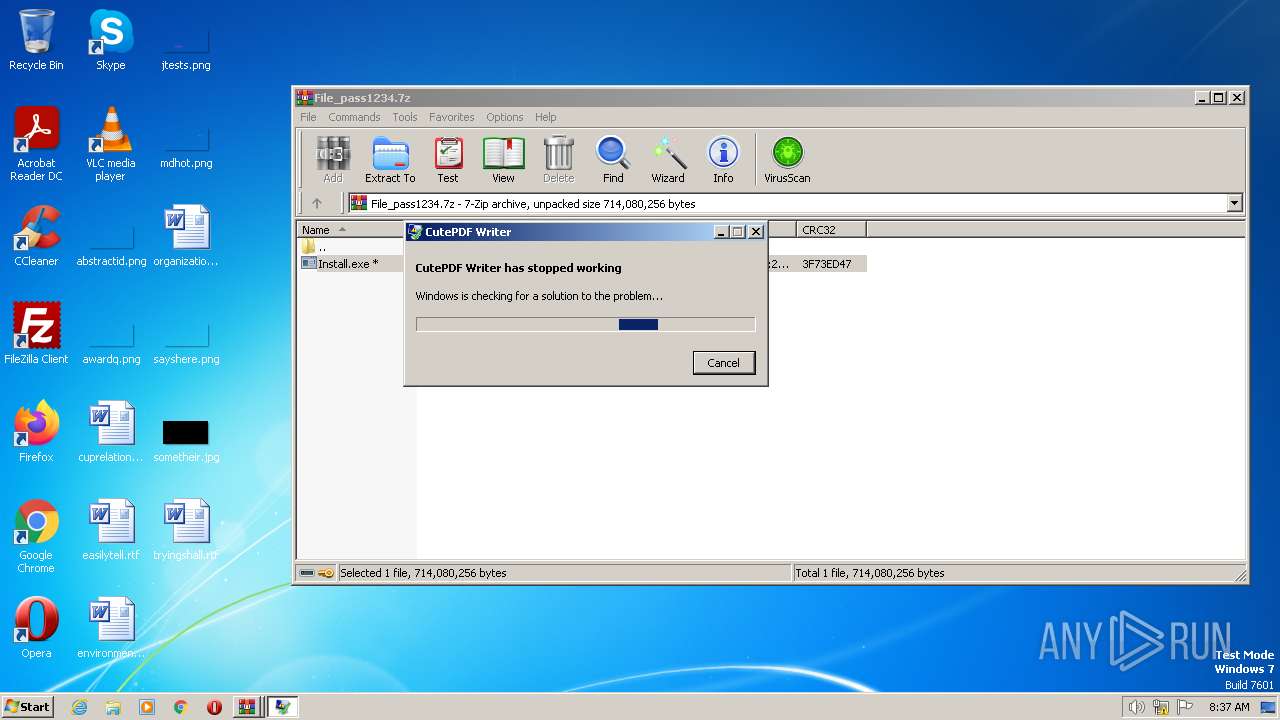The image size is (1280, 720).
Task: Click the Delete toolbar icon
Action: [558, 160]
